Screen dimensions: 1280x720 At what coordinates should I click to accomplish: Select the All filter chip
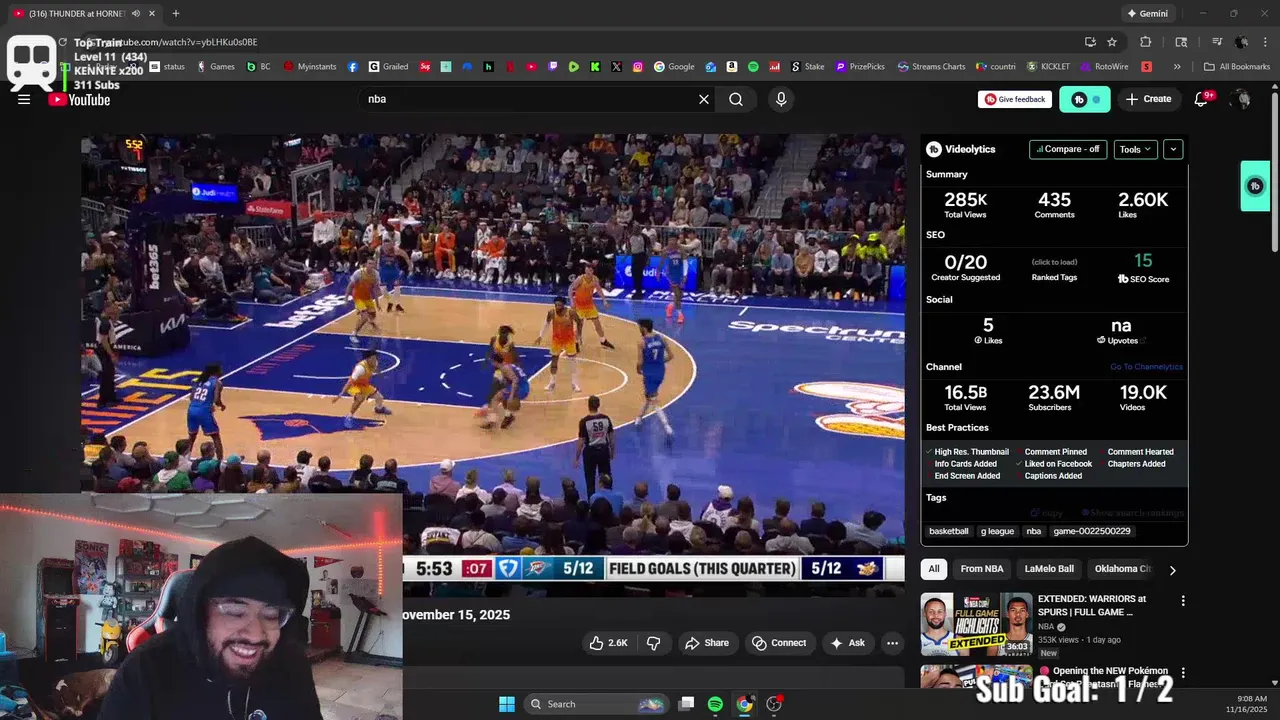click(x=934, y=569)
